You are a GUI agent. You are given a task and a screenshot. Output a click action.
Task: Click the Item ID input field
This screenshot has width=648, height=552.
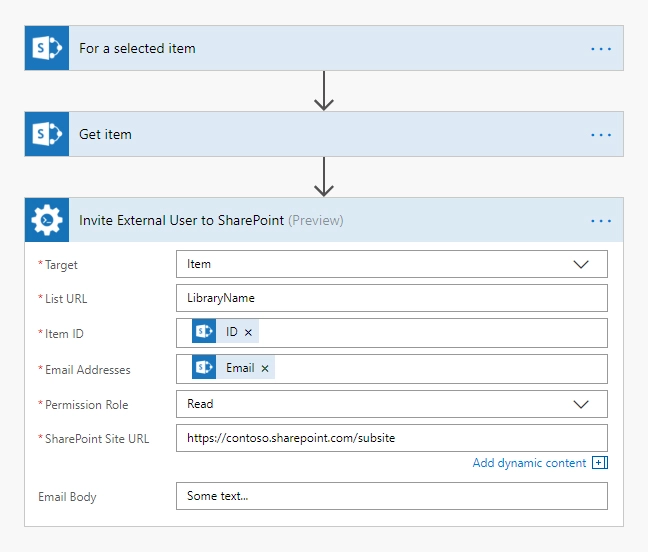coord(392,333)
